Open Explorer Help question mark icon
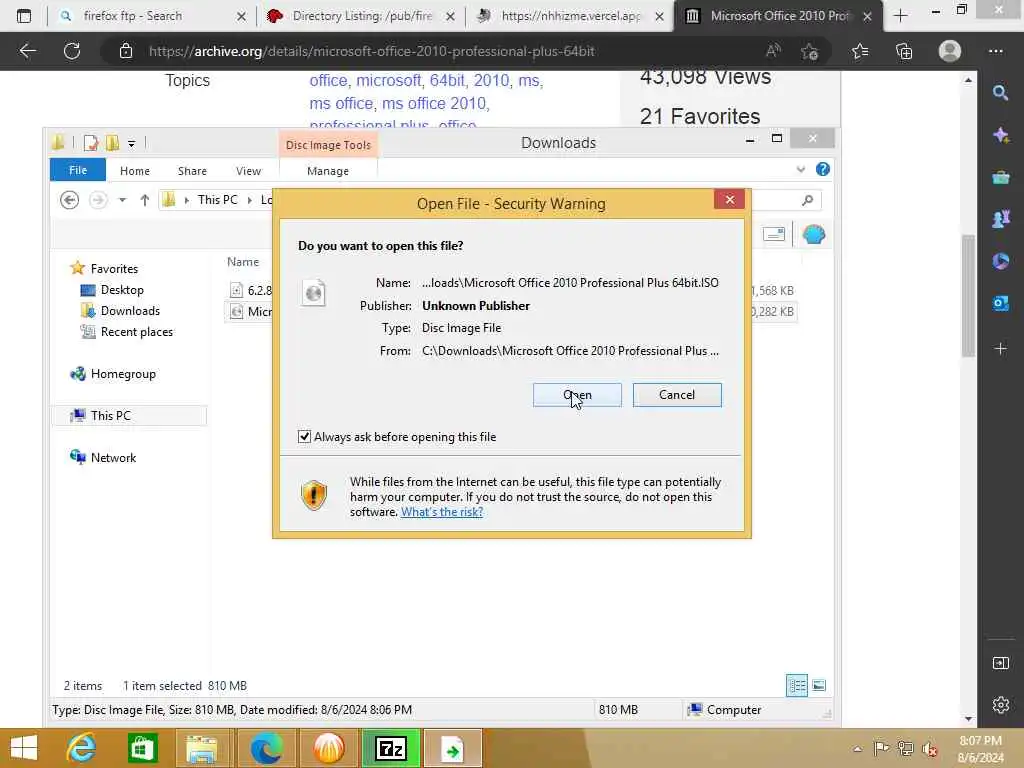Screen dimensions: 1024x768 coord(823,169)
